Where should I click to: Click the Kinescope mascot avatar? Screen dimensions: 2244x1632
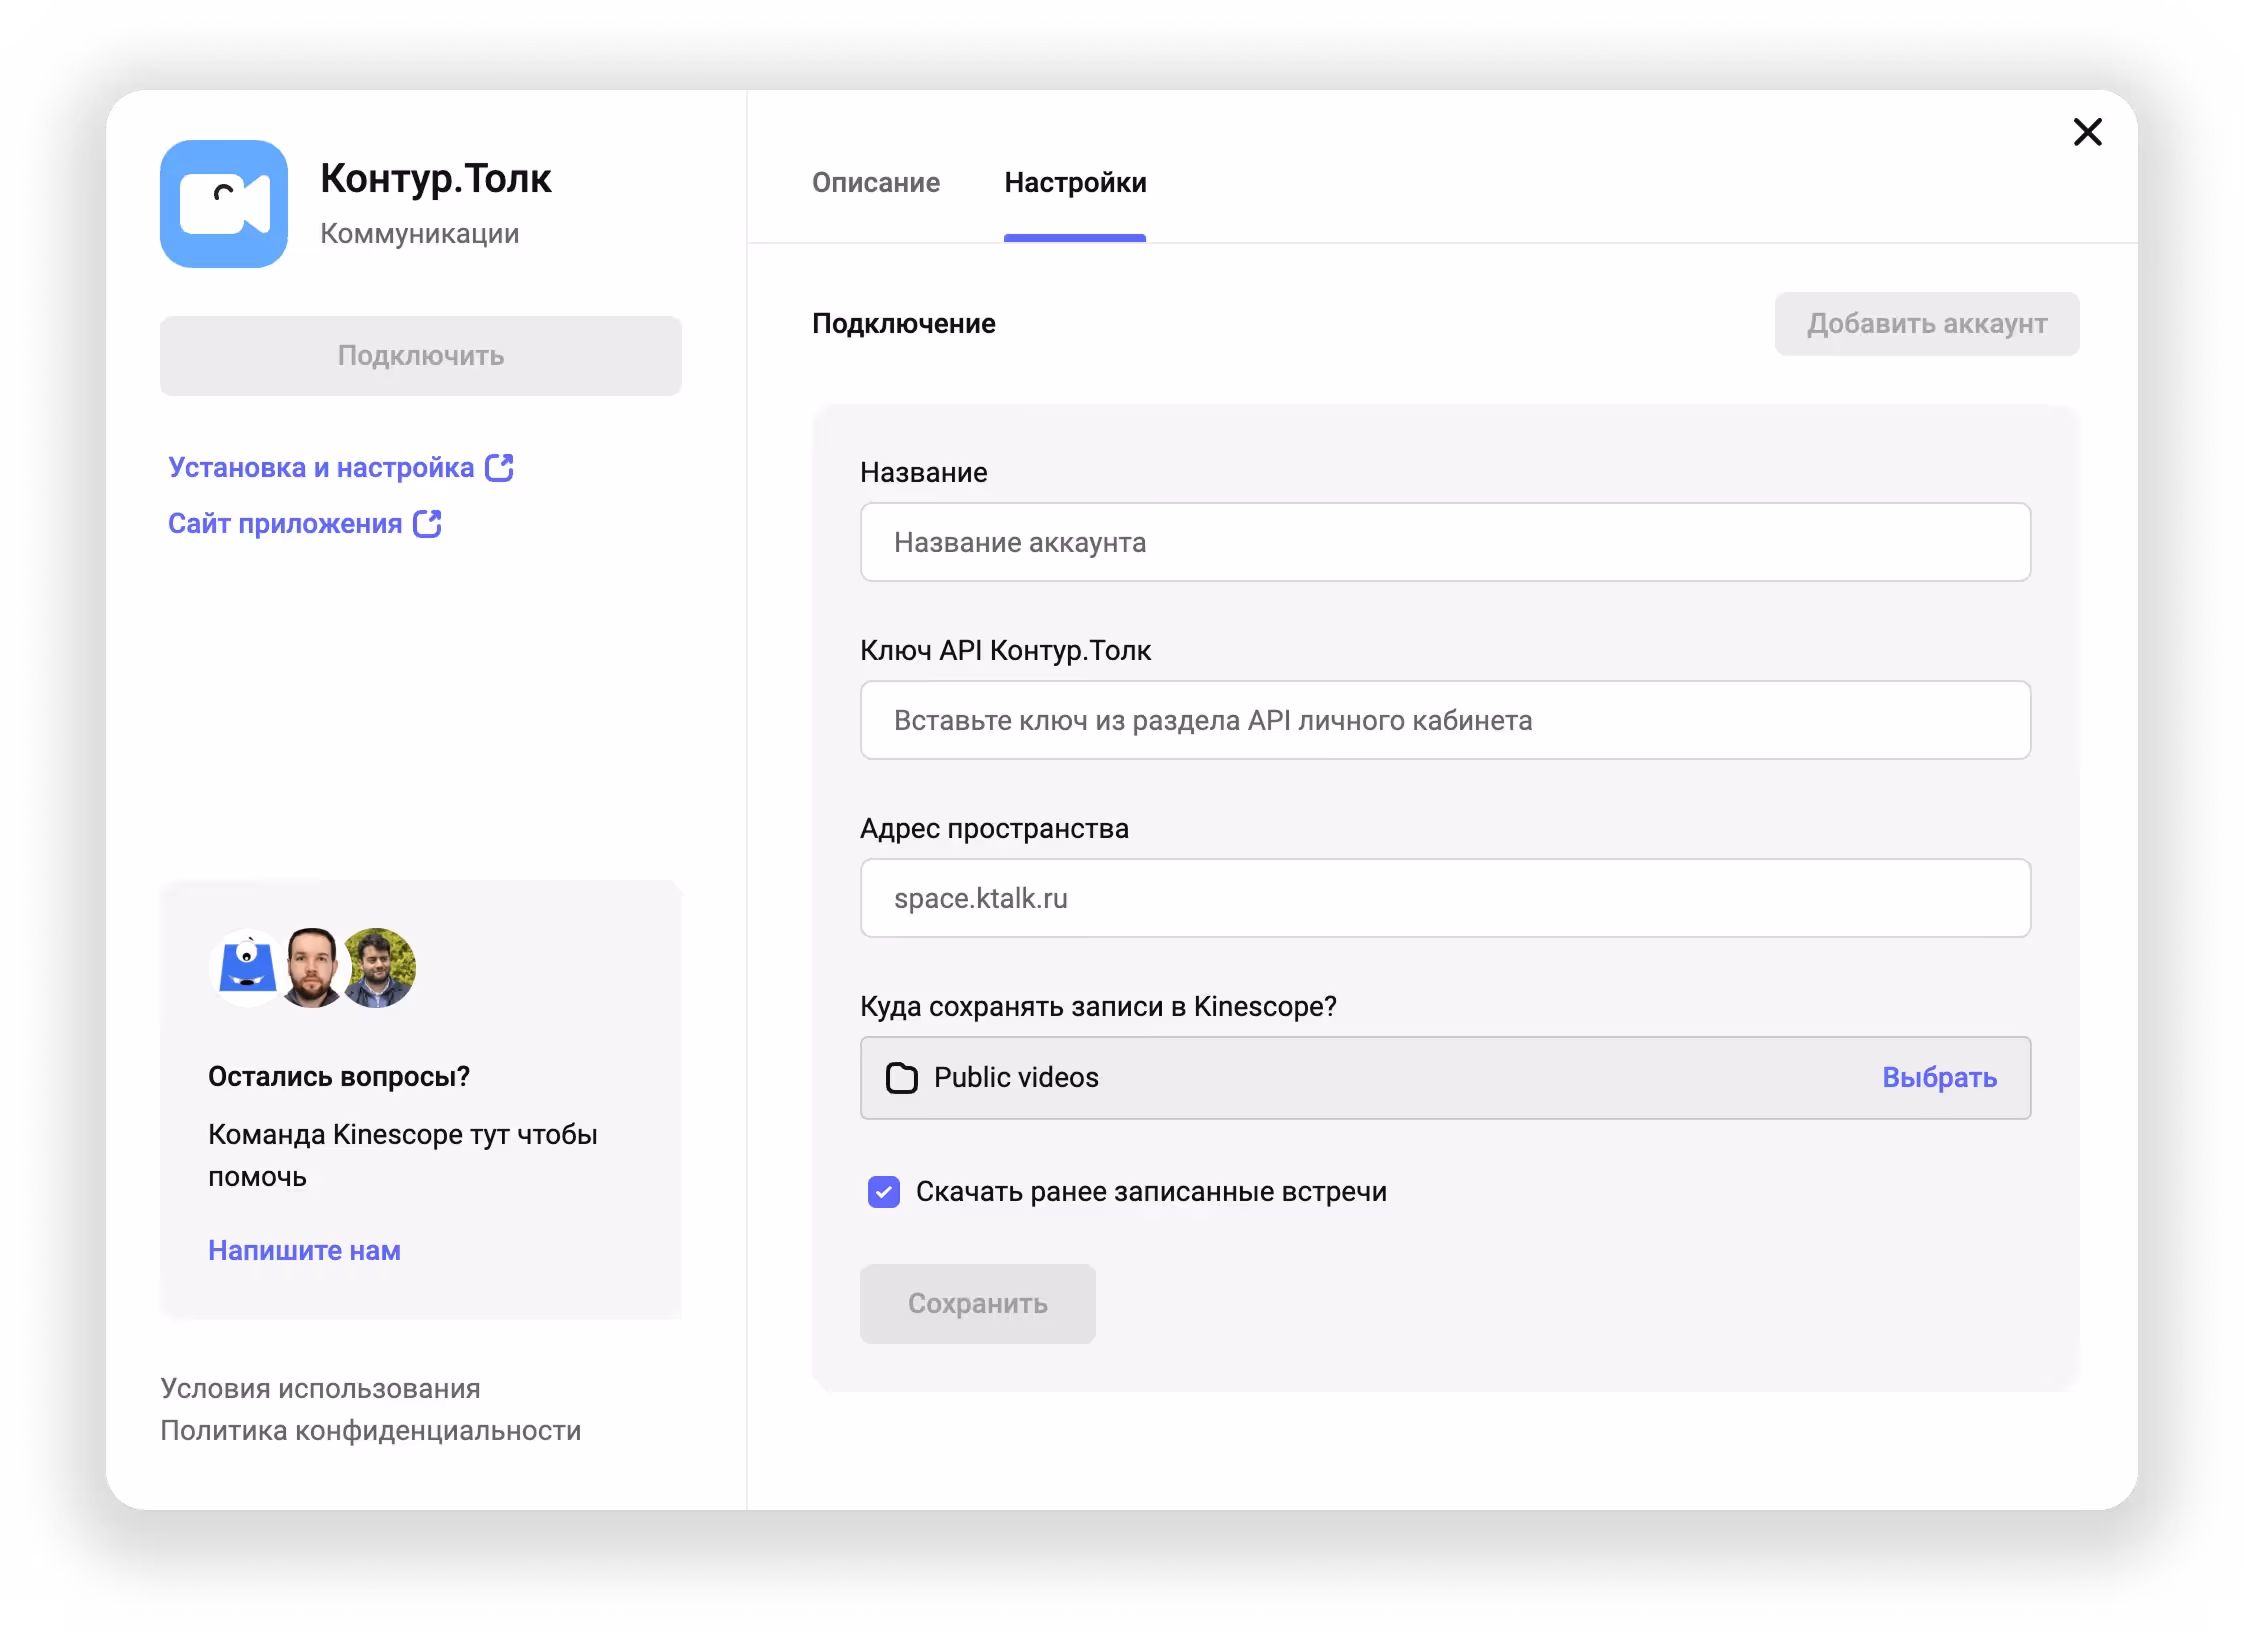pos(248,967)
